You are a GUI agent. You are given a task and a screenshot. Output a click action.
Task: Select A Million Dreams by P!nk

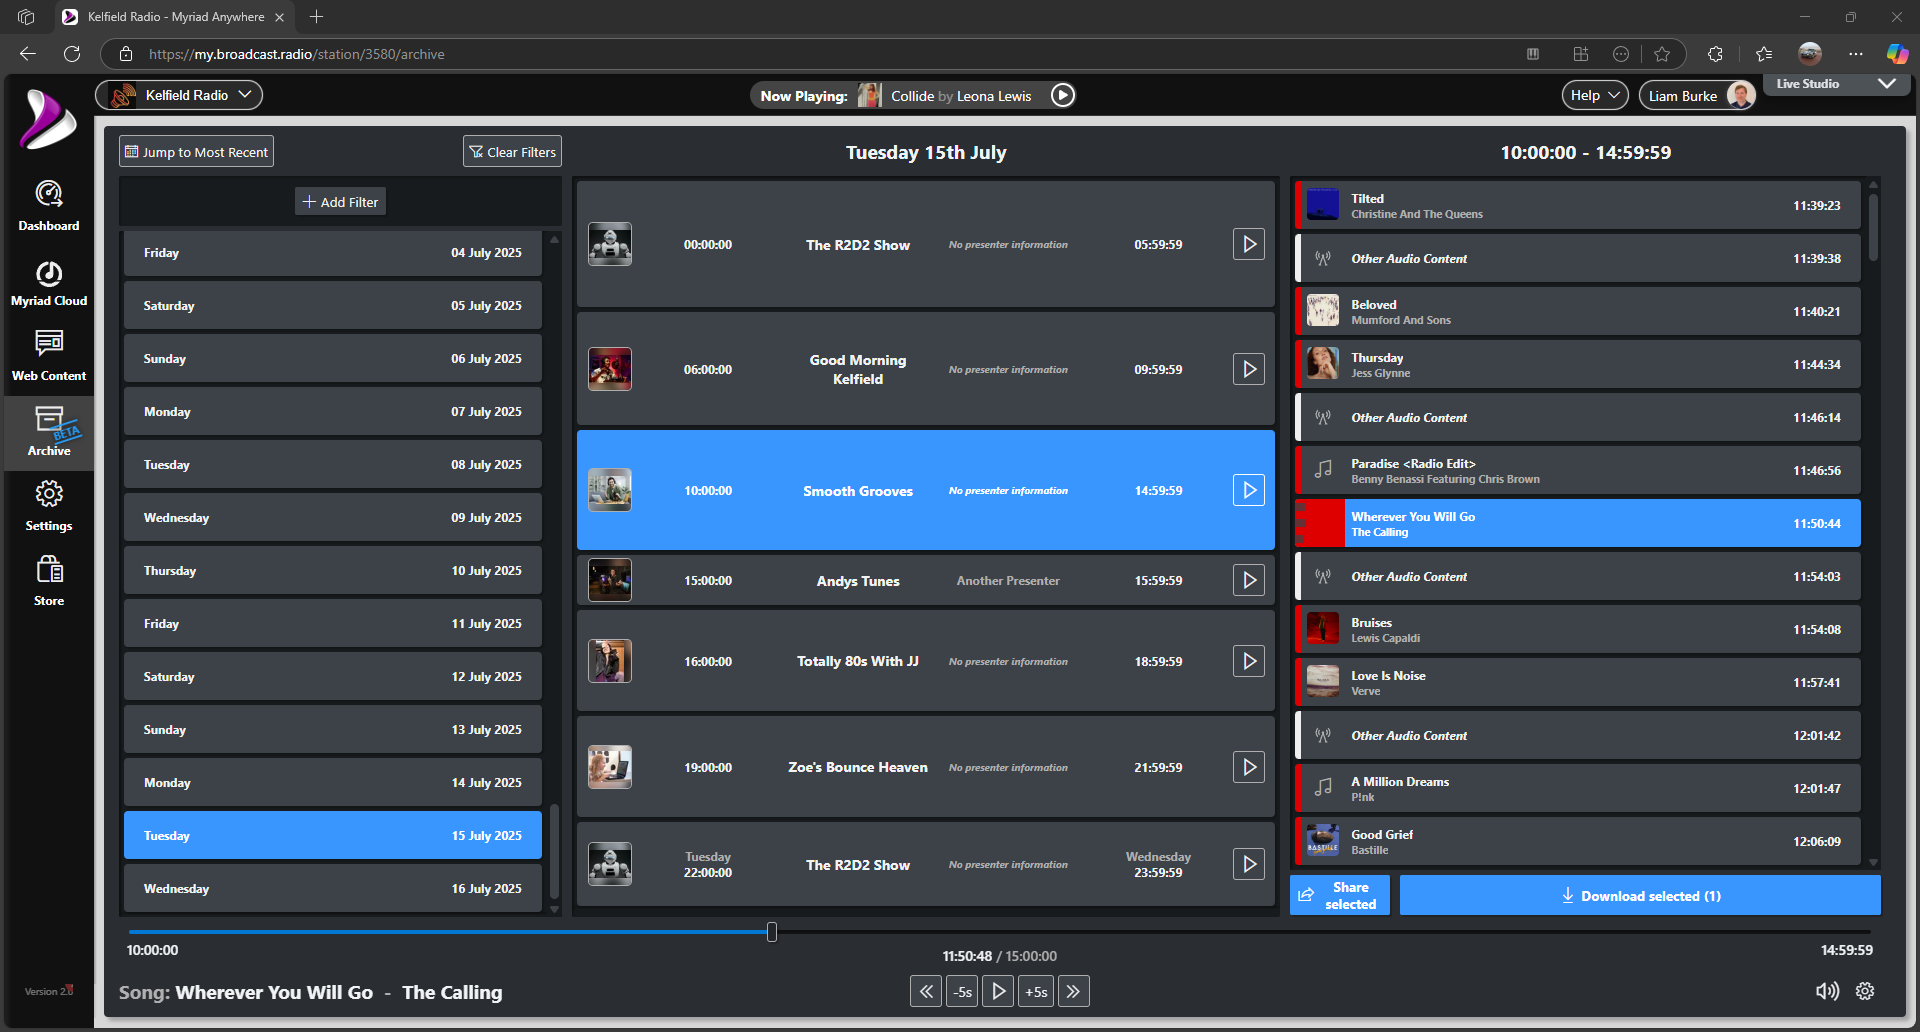pos(1578,788)
